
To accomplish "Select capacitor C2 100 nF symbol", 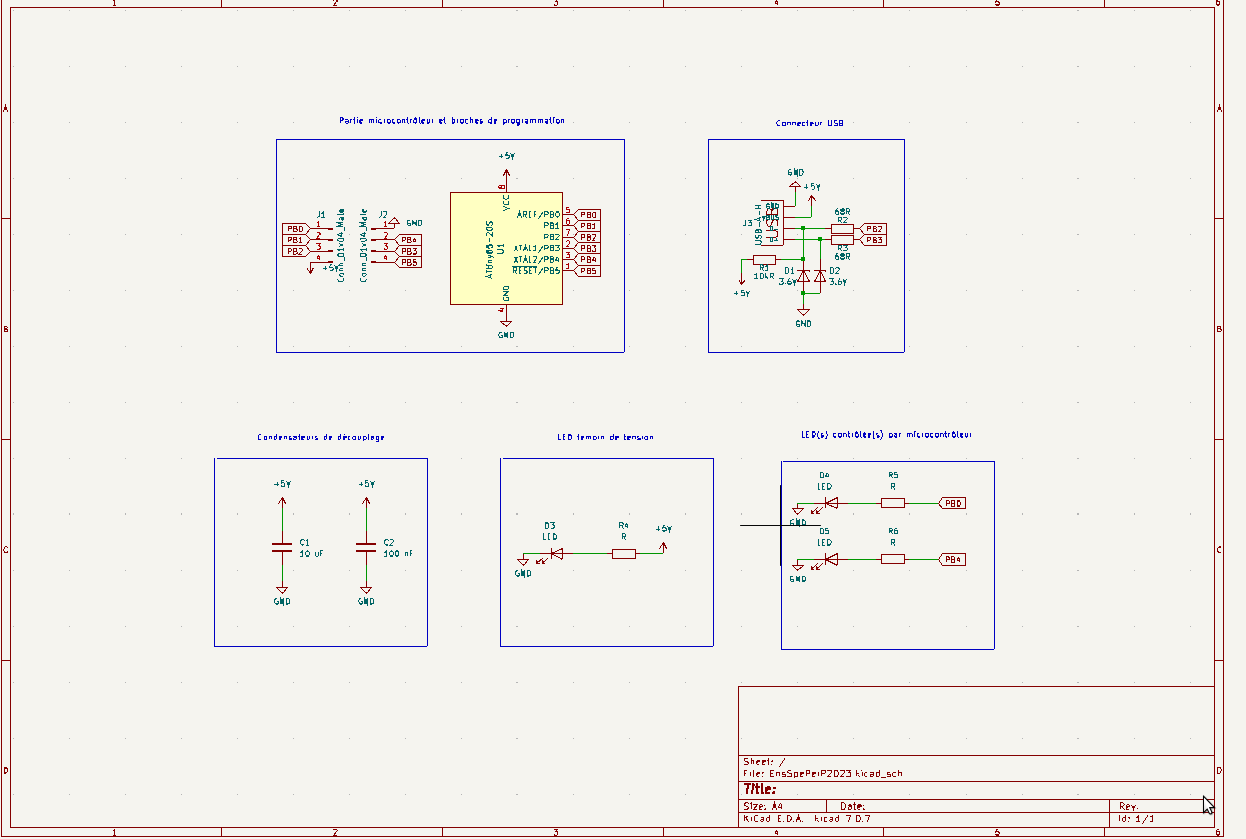I will [x=366, y=547].
